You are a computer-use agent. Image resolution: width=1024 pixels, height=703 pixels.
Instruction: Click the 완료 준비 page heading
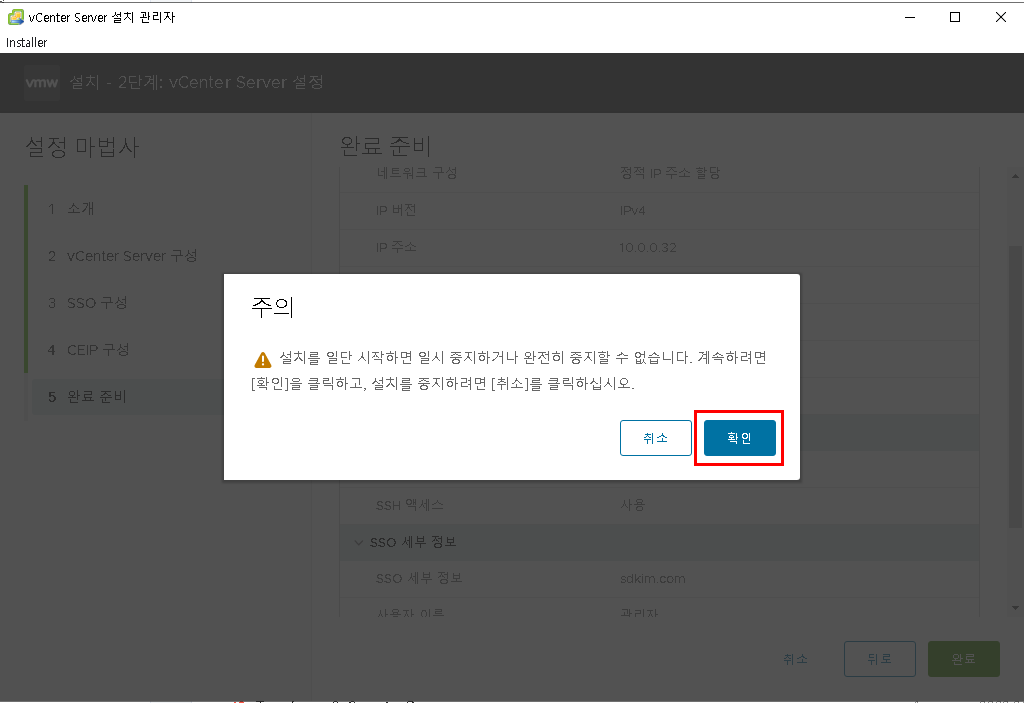point(385,146)
